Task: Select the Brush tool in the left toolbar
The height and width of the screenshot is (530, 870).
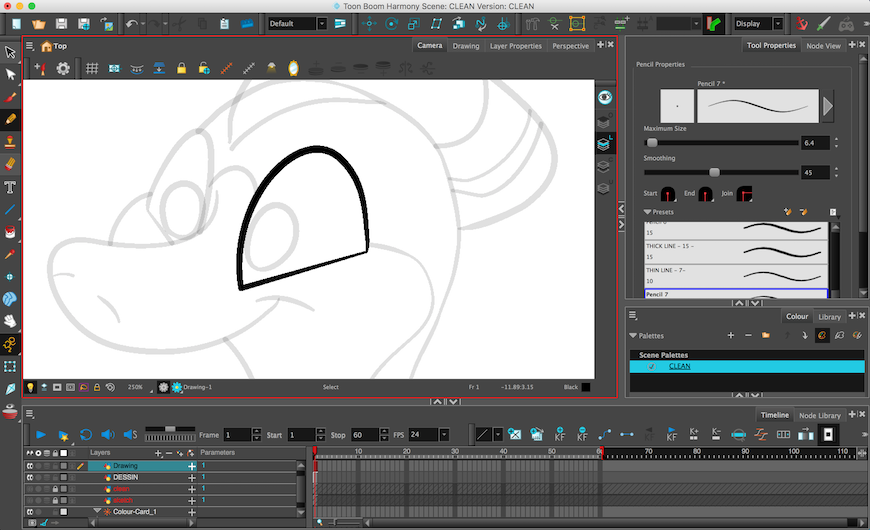Action: [10, 97]
